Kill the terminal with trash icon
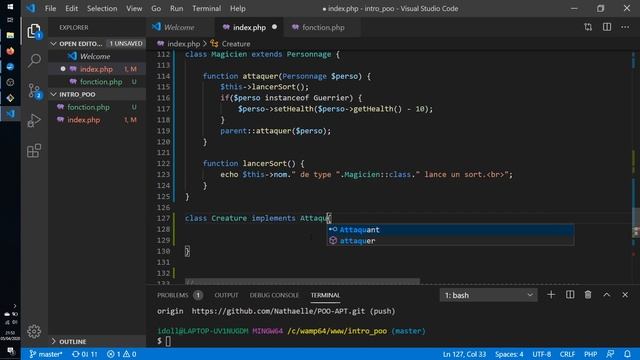 [x=588, y=295]
